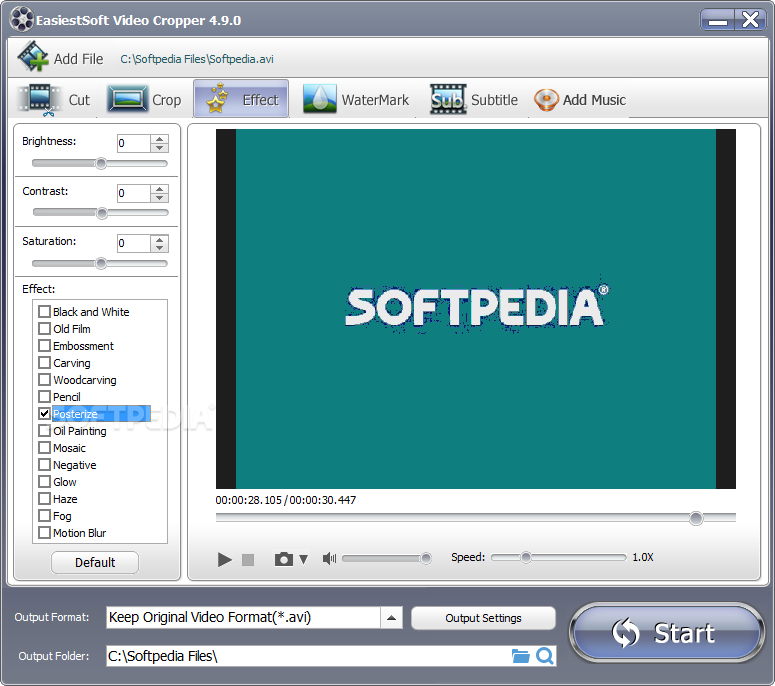Mute audio with the speaker icon
The height and width of the screenshot is (686, 775).
click(x=329, y=558)
